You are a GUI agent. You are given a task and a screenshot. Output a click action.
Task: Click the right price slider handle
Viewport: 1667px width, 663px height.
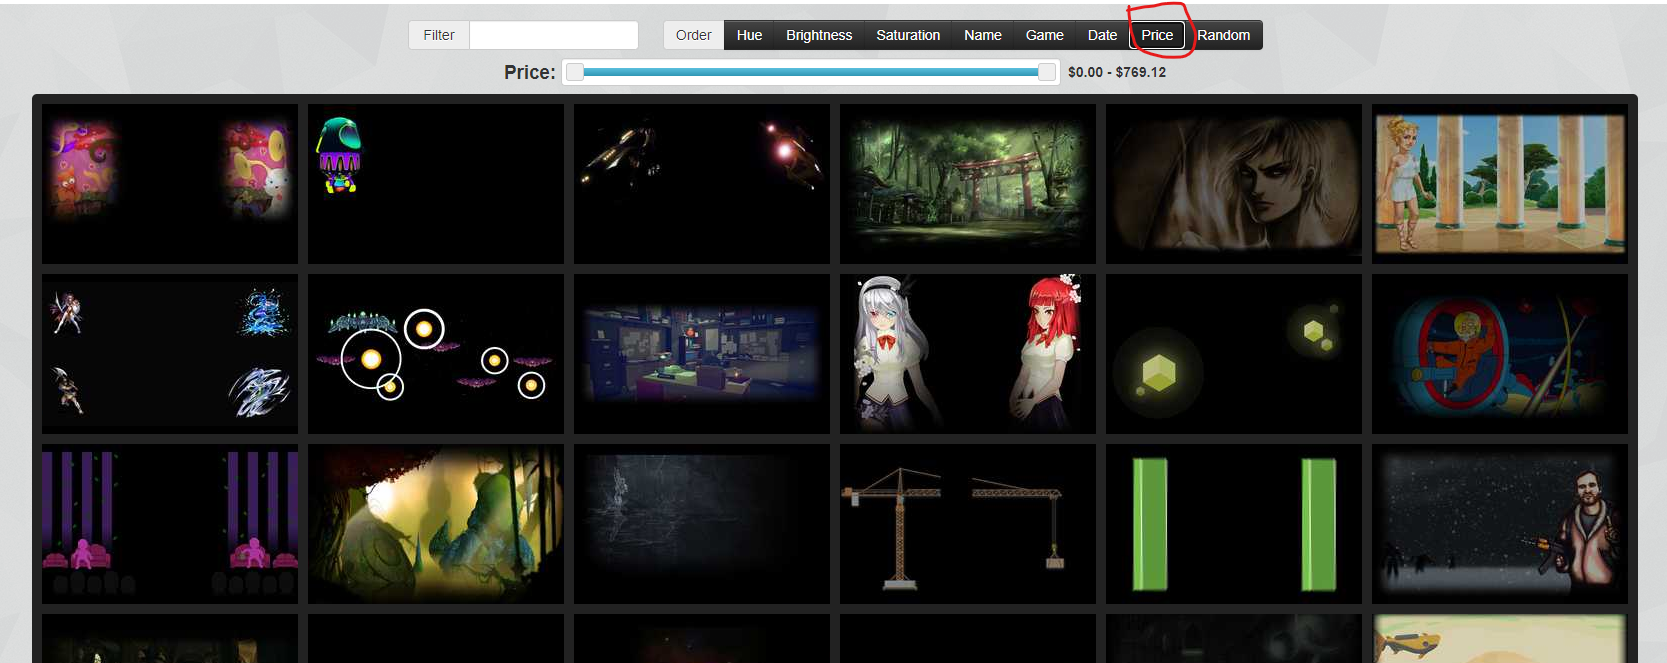tap(1047, 72)
